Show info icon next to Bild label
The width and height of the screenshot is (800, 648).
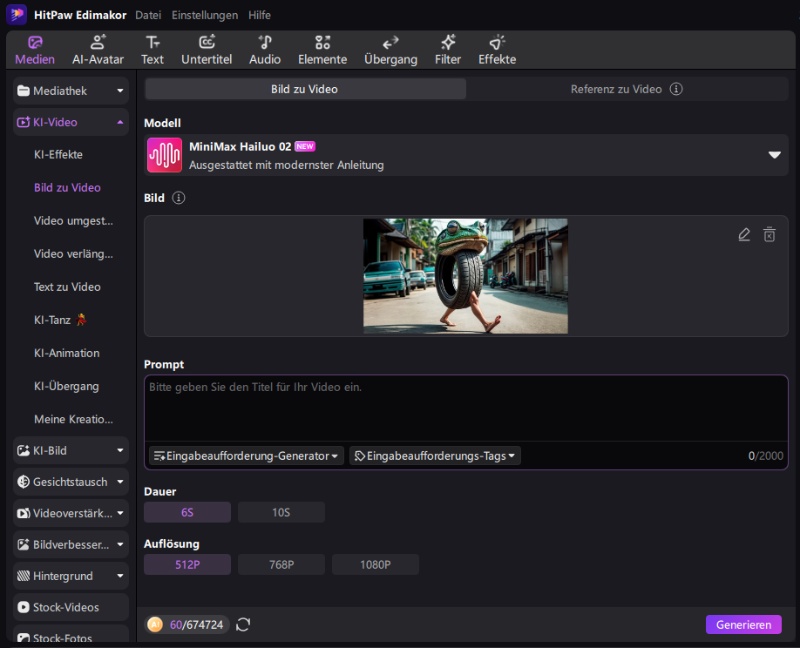179,198
